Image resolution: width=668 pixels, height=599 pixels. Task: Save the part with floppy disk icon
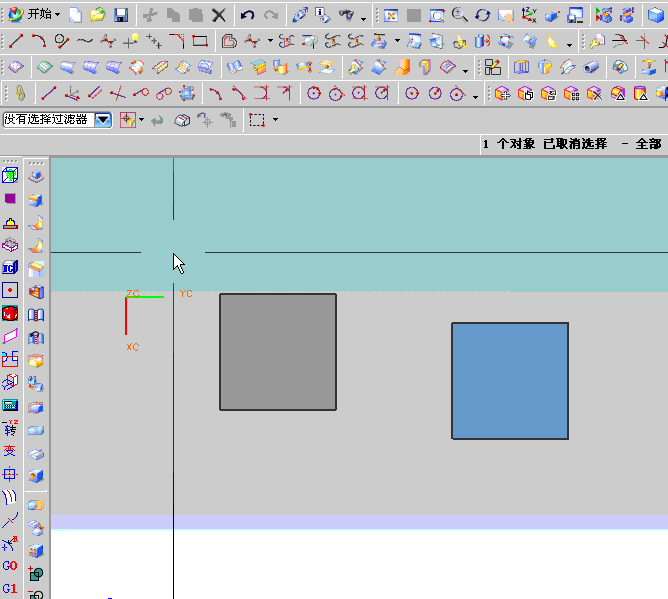(x=120, y=15)
